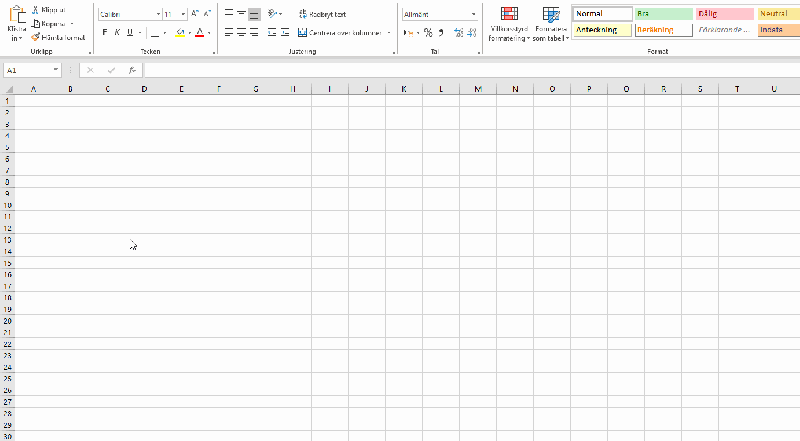Screen dimensions: 800x441
Task: Open the borders dropdown arrow
Action: pos(165,33)
